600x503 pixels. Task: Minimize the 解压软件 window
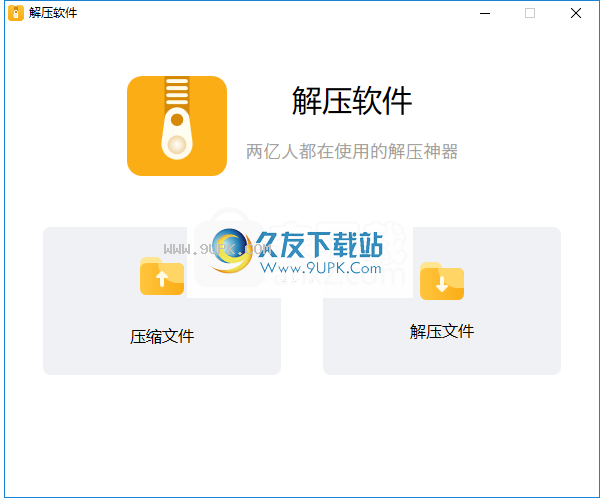tap(485, 13)
